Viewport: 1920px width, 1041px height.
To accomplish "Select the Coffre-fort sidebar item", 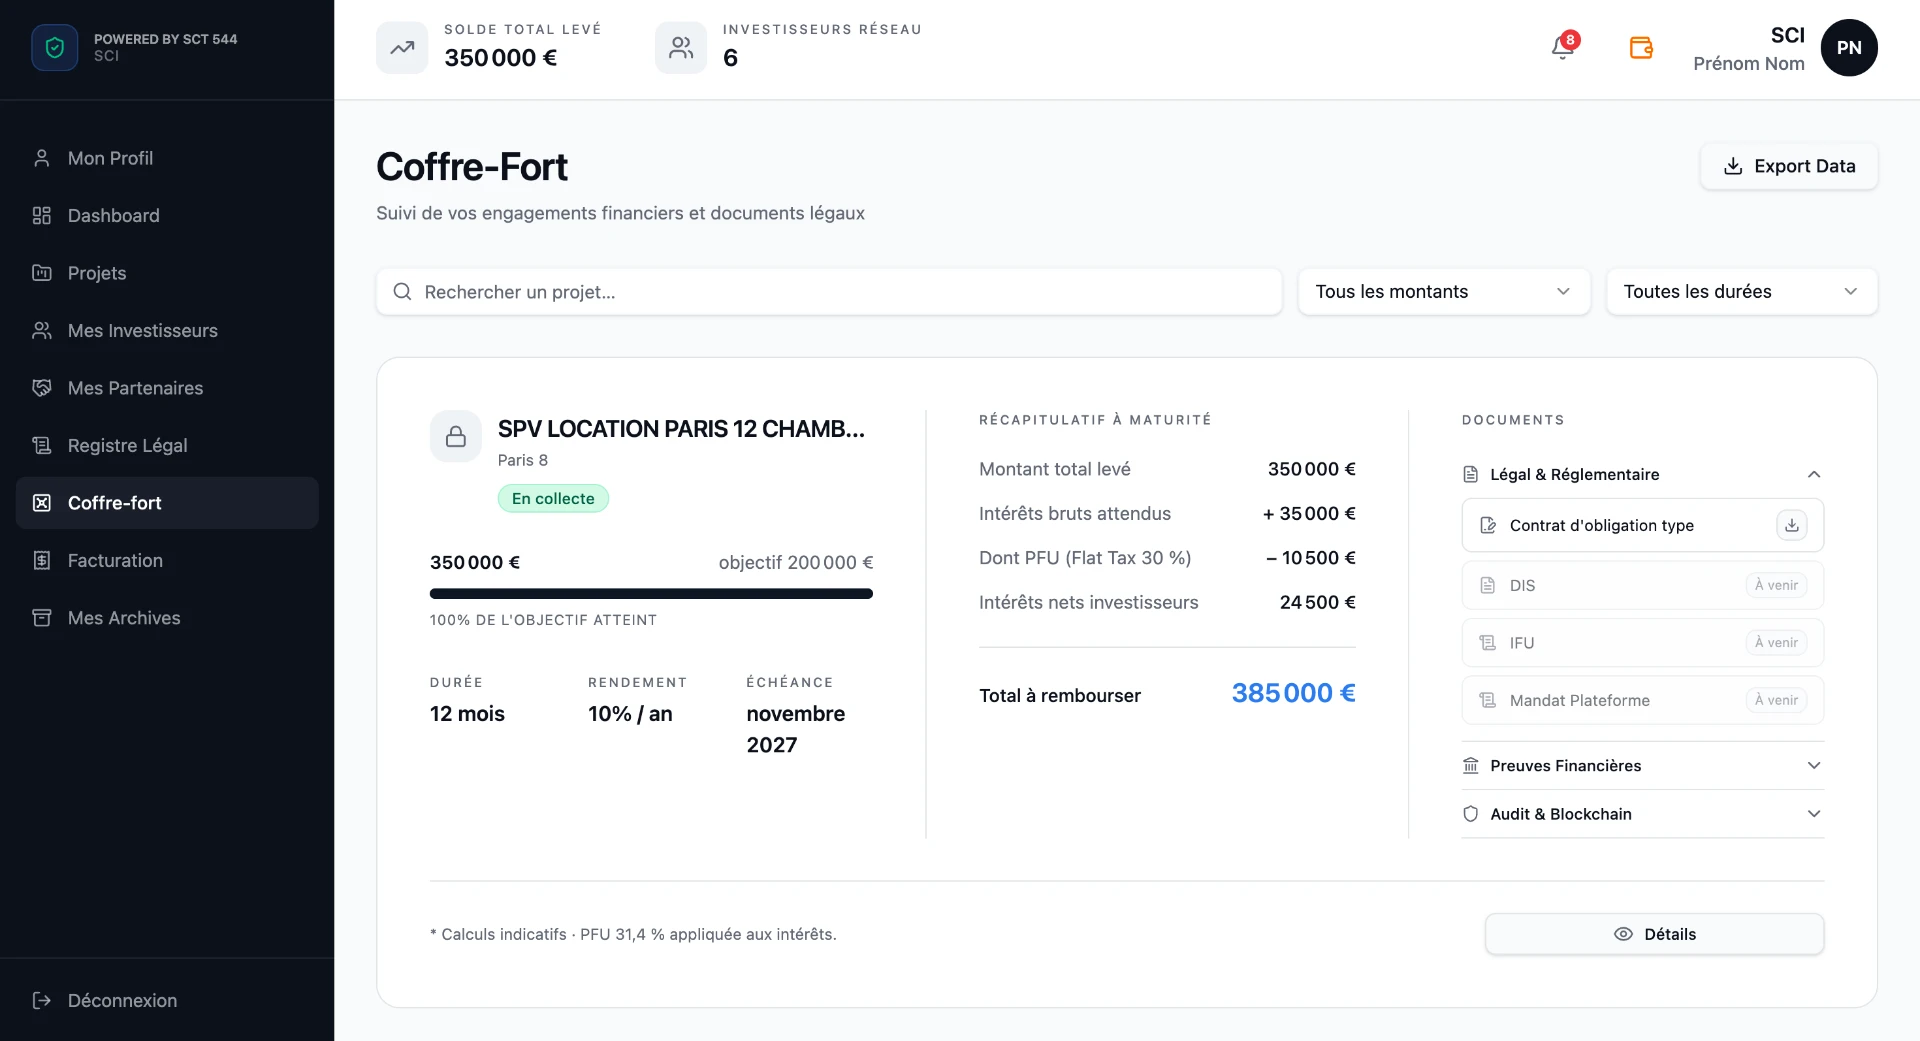I will (x=167, y=503).
